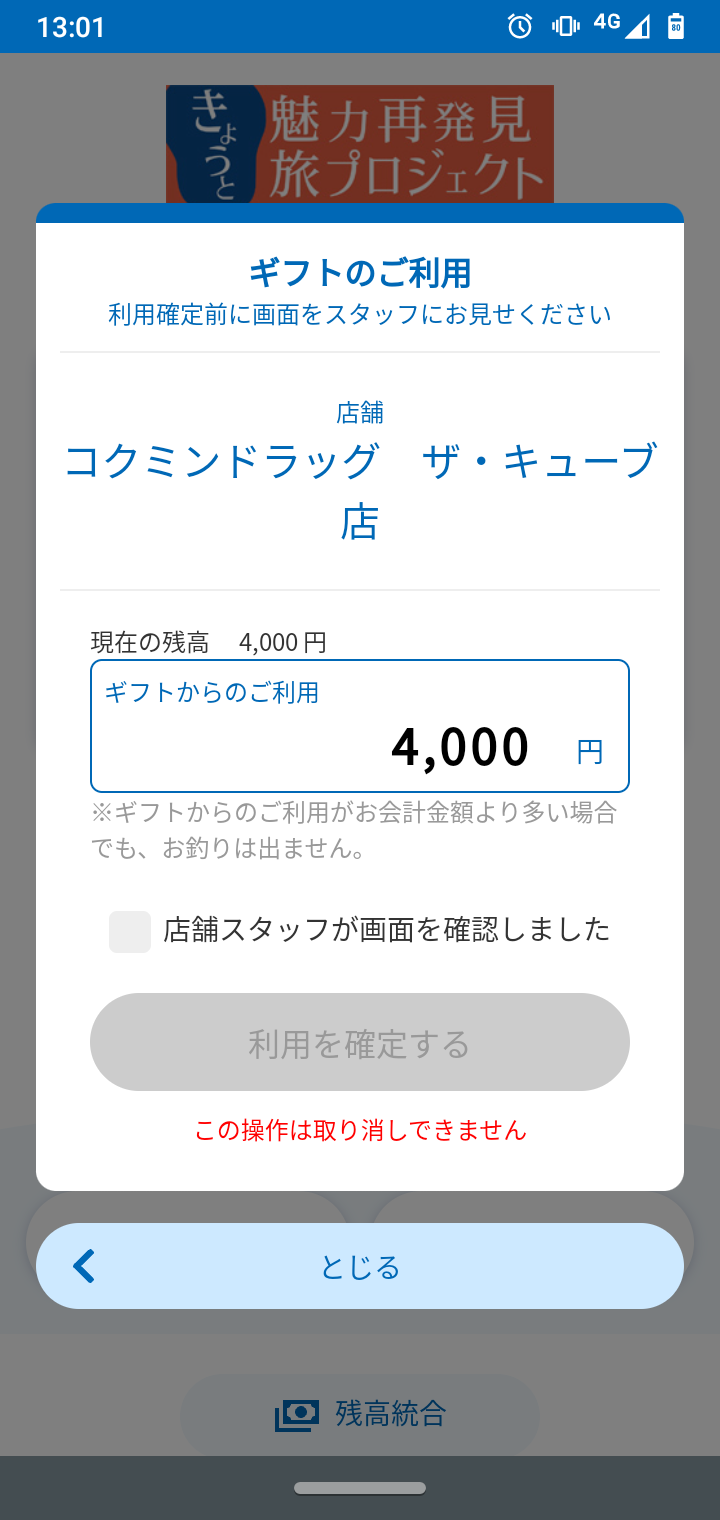Tap the 円 currency unit in amount field

(590, 751)
